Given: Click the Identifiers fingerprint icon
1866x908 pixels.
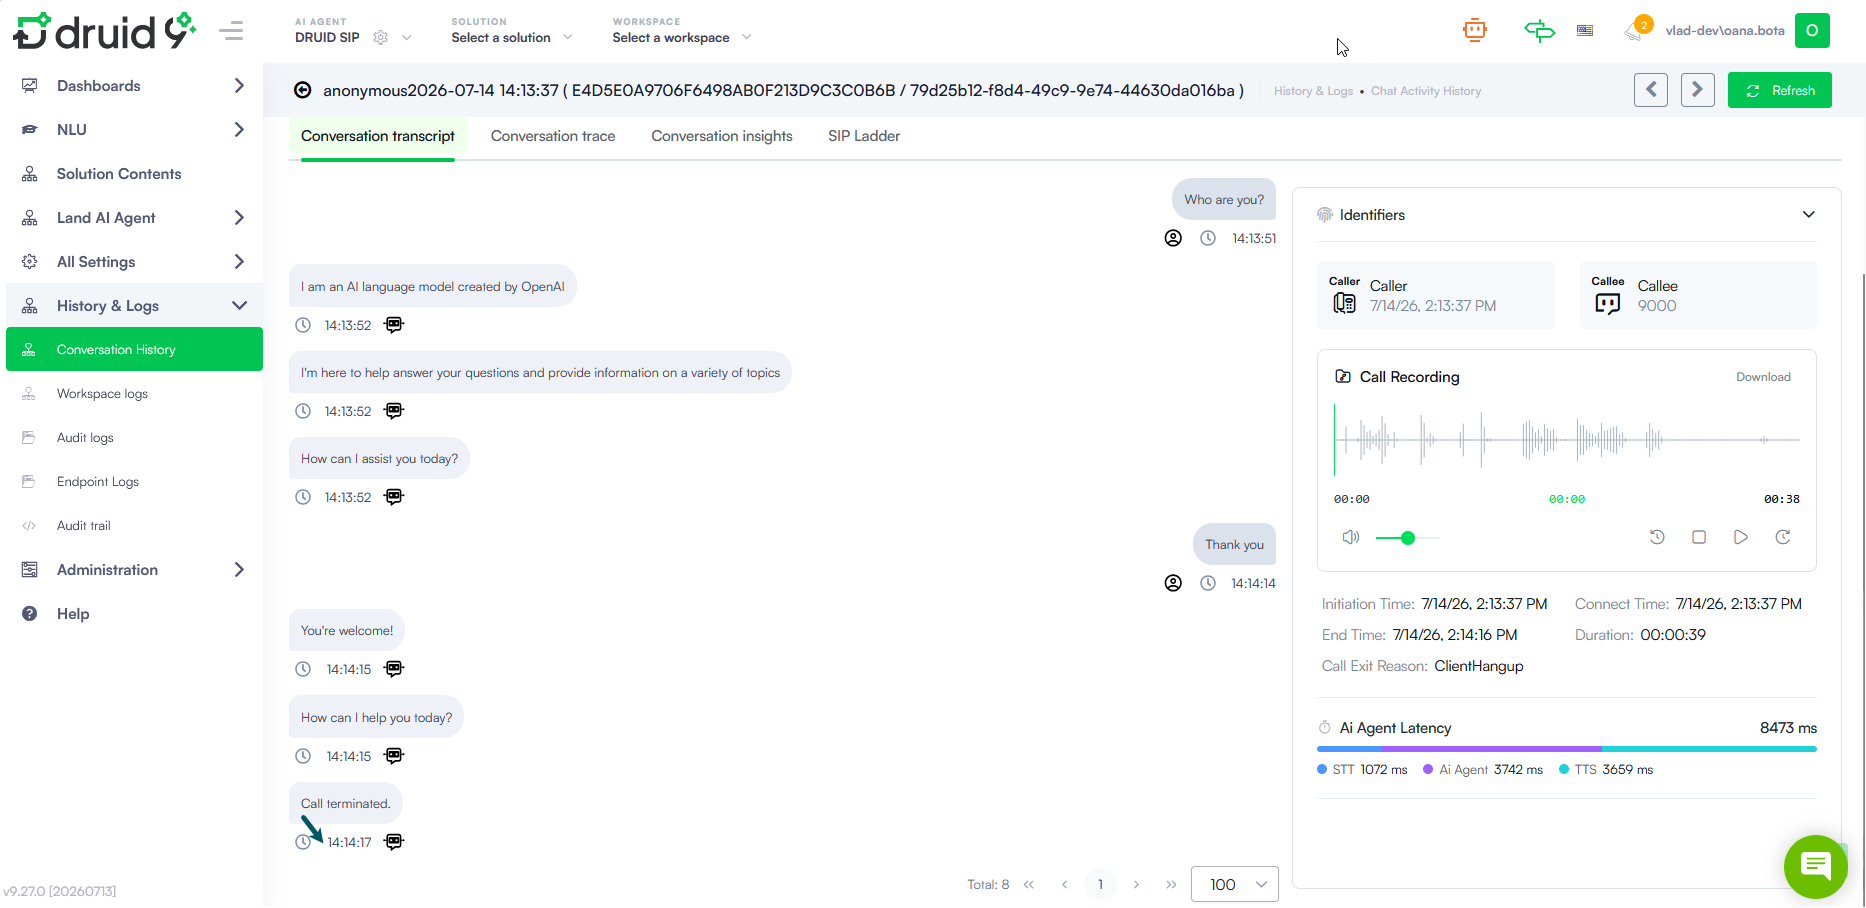Looking at the screenshot, I should pos(1325,214).
